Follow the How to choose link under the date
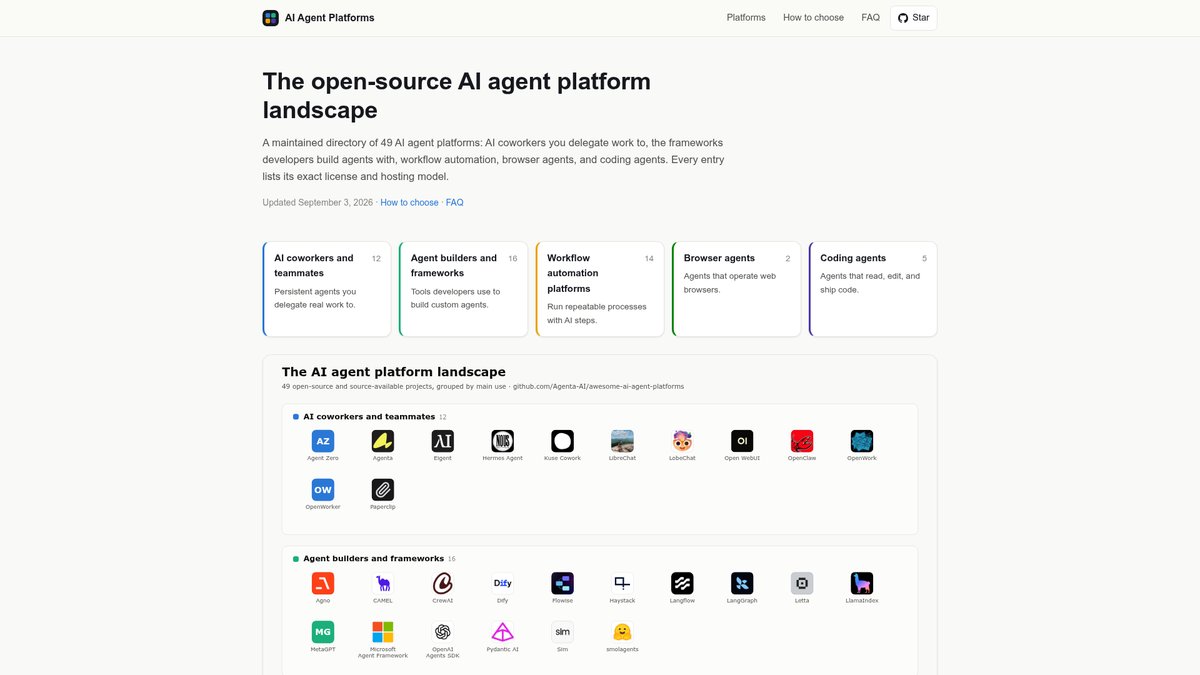Screen dimensions: 1200x675 tap(409, 202)
